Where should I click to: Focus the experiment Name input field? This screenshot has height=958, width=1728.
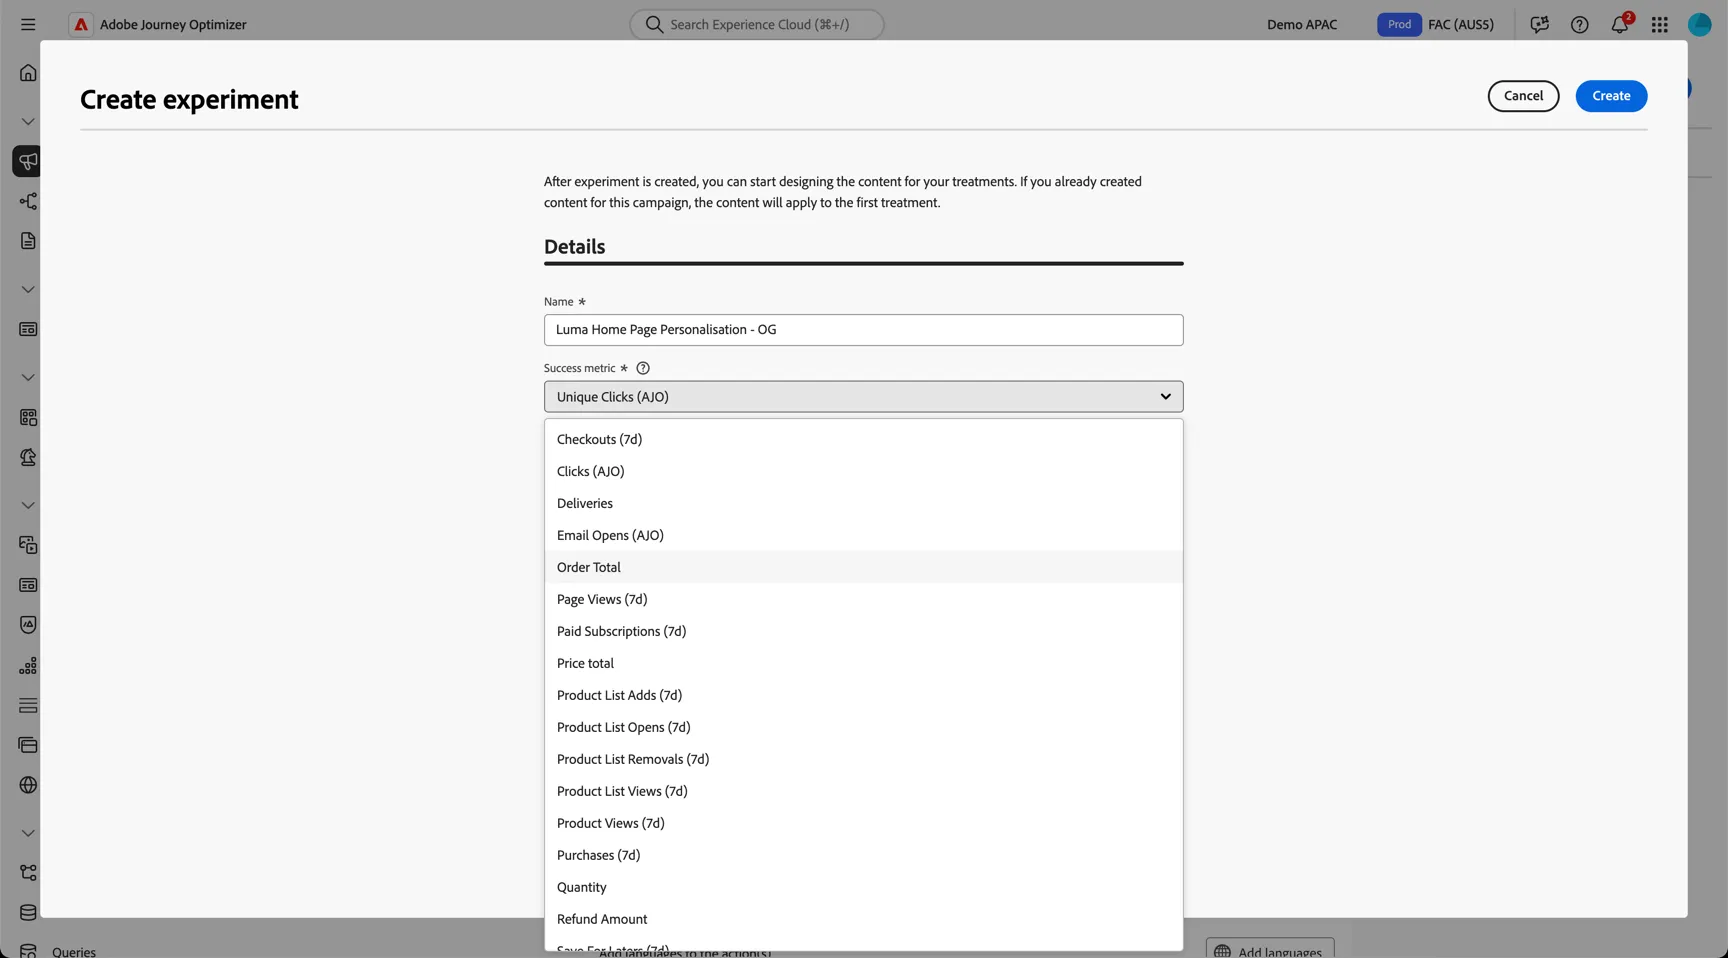(x=864, y=330)
